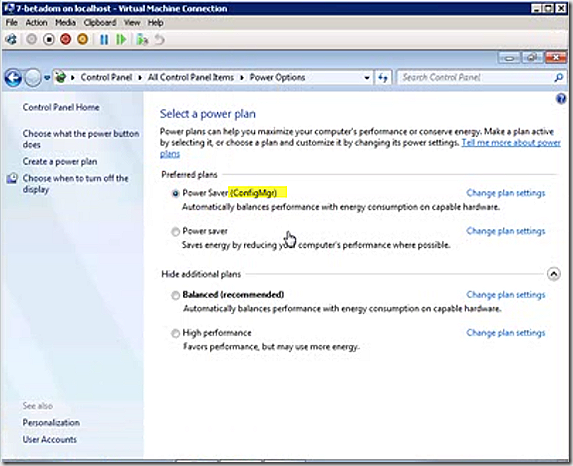Refresh the Control Panel address bar
Image resolution: width=573 pixels, height=466 pixels.
[383, 77]
